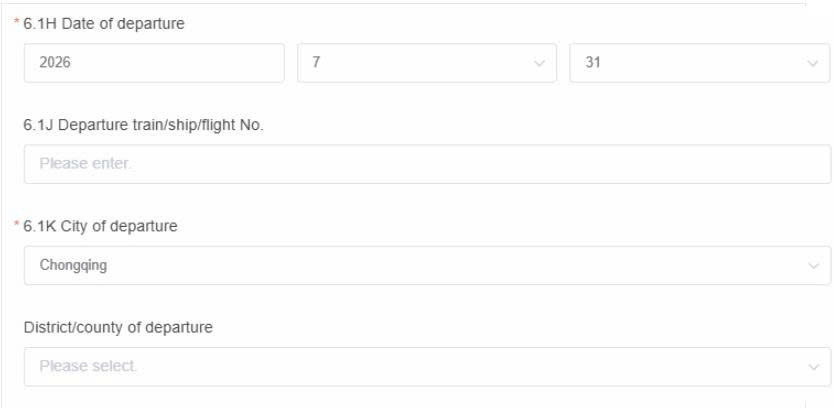The height and width of the screenshot is (408, 834).
Task: Click the day dropdown chevron arrow
Action: point(811,63)
